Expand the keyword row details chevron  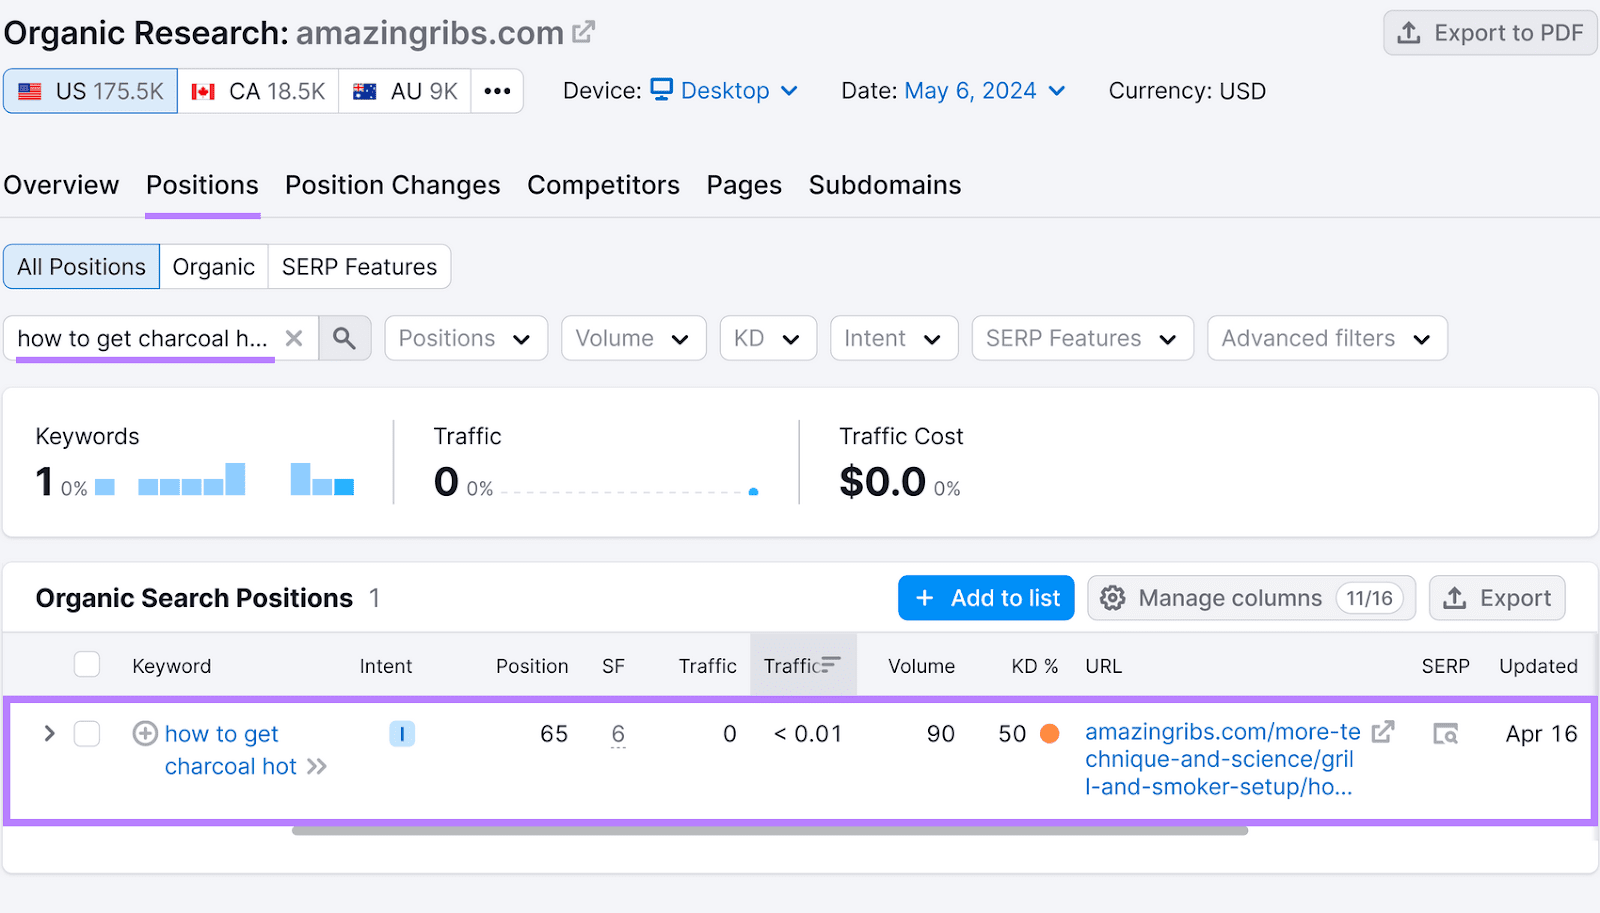(48, 733)
